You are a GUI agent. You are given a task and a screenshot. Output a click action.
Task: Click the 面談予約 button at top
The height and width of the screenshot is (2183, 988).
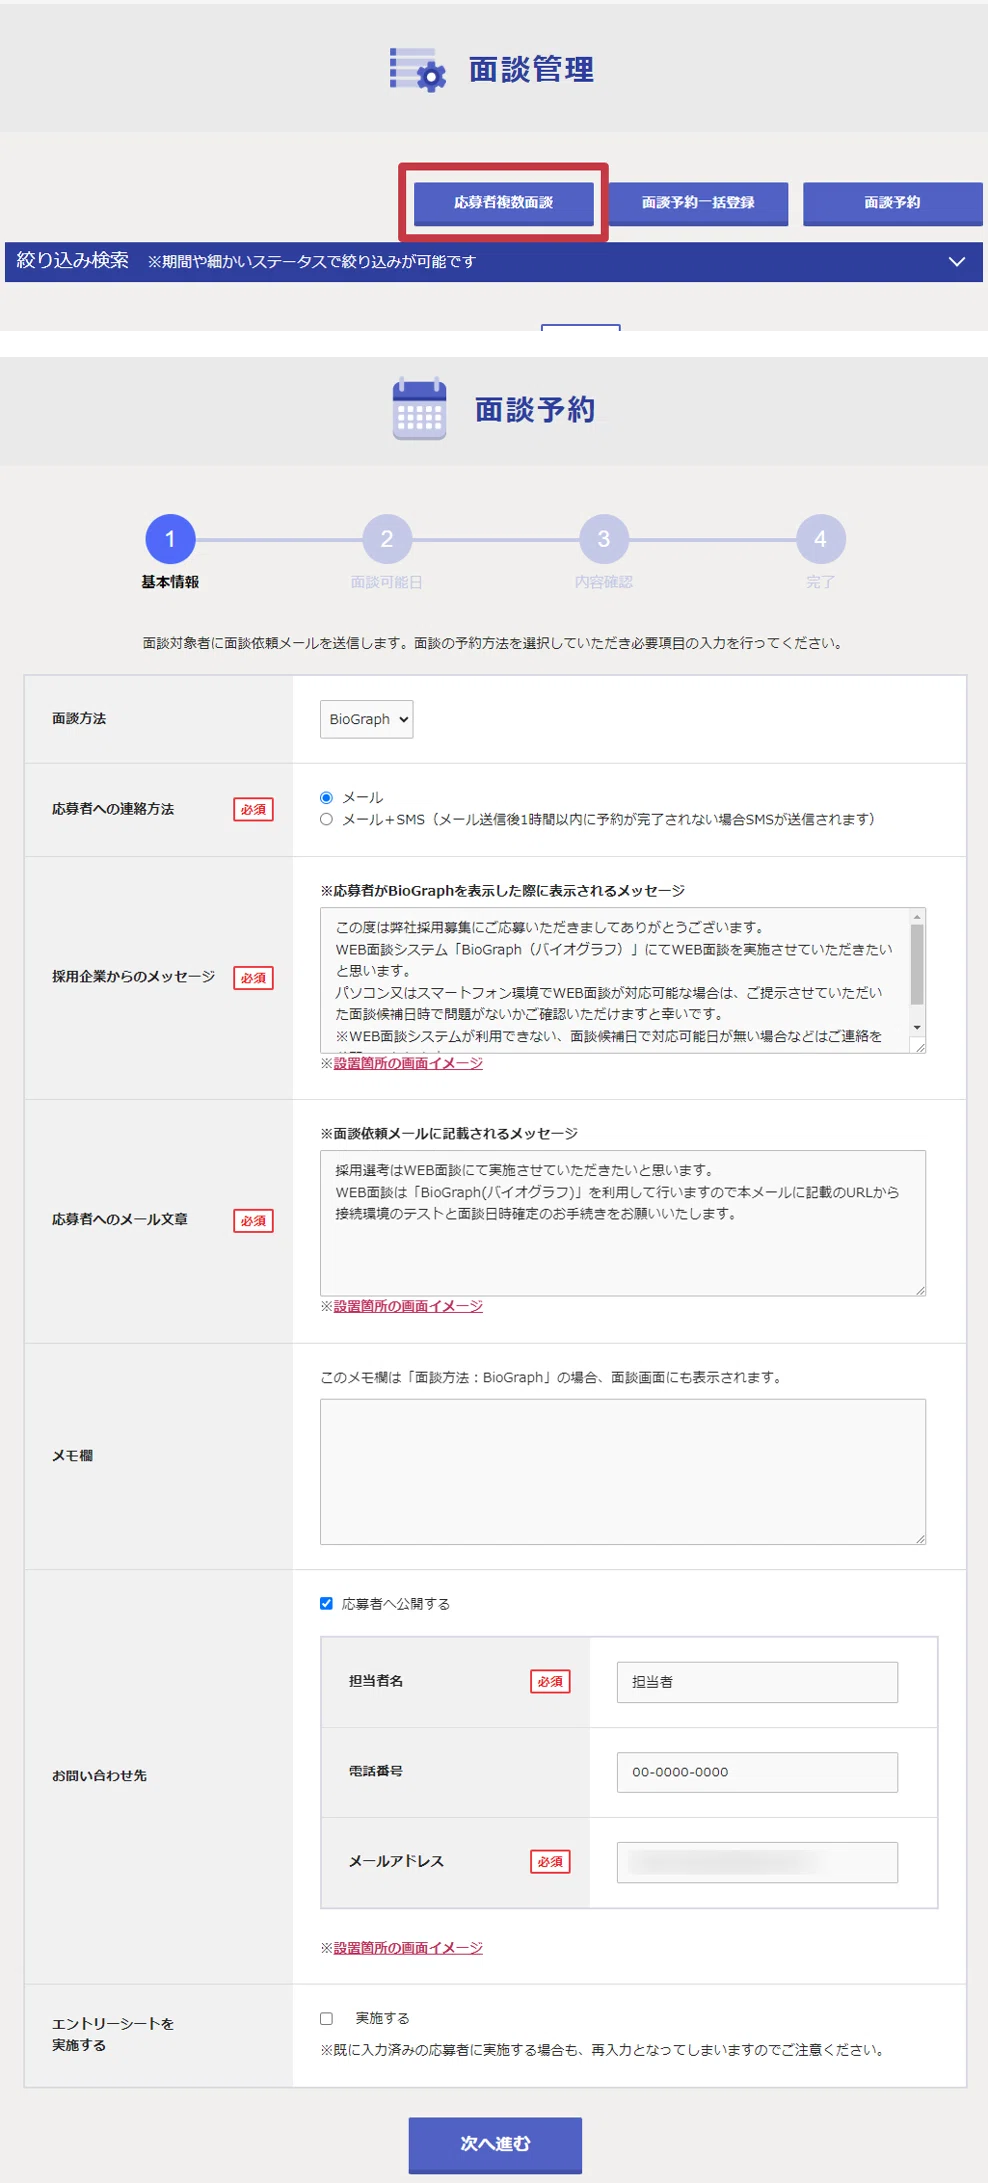pos(892,203)
